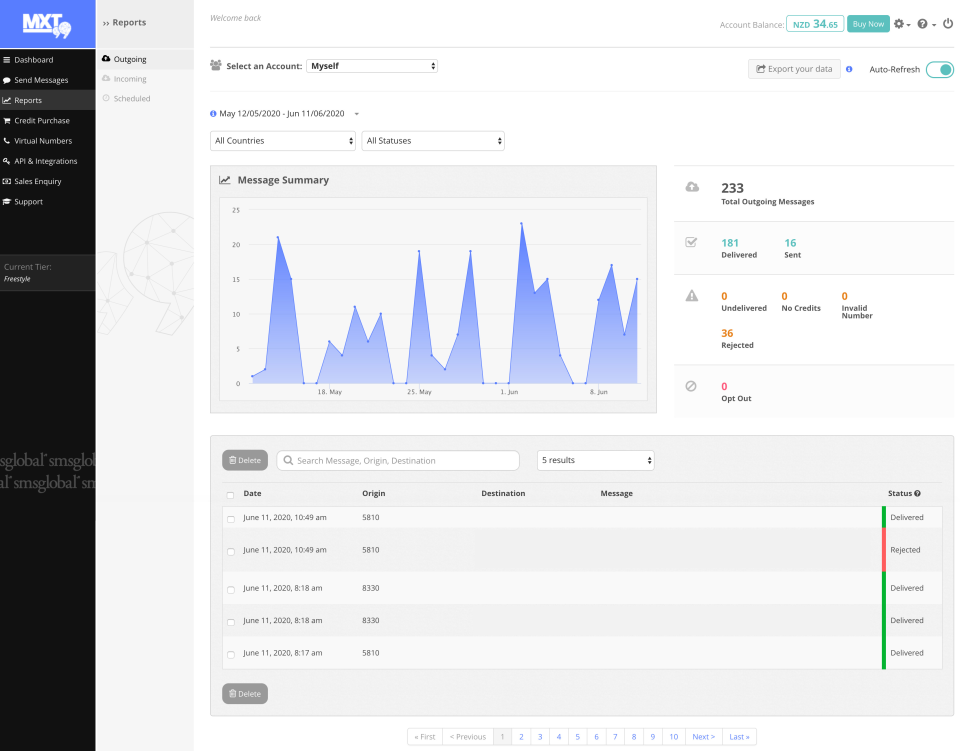Disable Auto-Refresh
Viewport: 960px width, 751px height.
938,69
